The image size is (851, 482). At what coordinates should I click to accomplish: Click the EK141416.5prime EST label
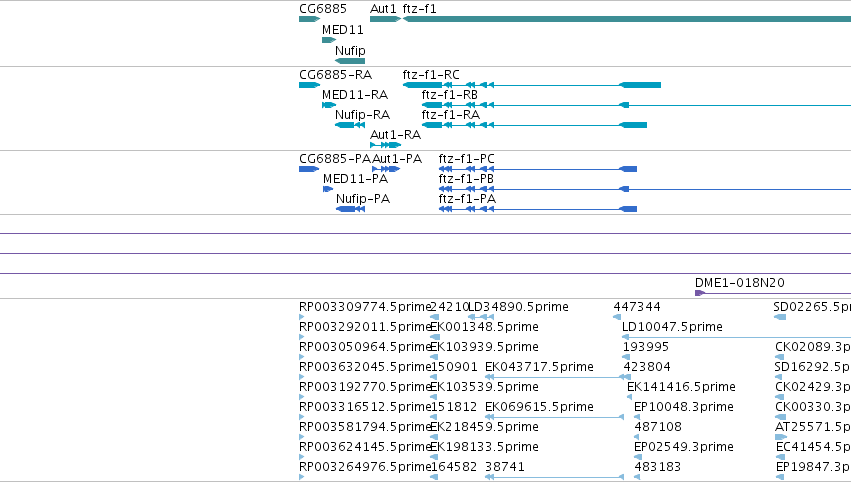pos(682,387)
